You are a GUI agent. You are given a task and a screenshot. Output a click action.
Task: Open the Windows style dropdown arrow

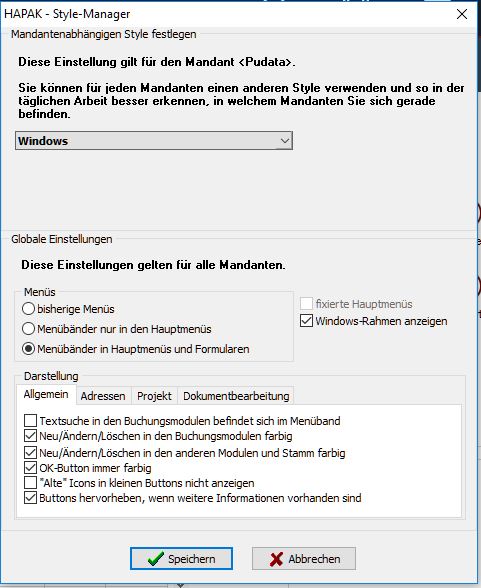tap(285, 141)
